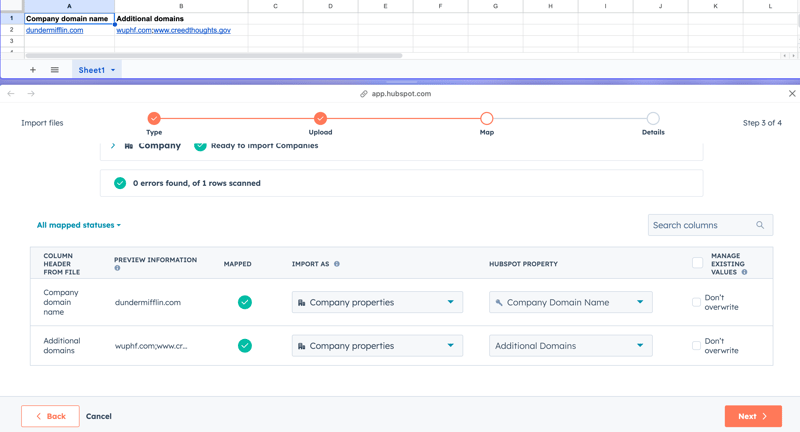Click the Details step circle
This screenshot has height=432, width=800.
[653, 118]
